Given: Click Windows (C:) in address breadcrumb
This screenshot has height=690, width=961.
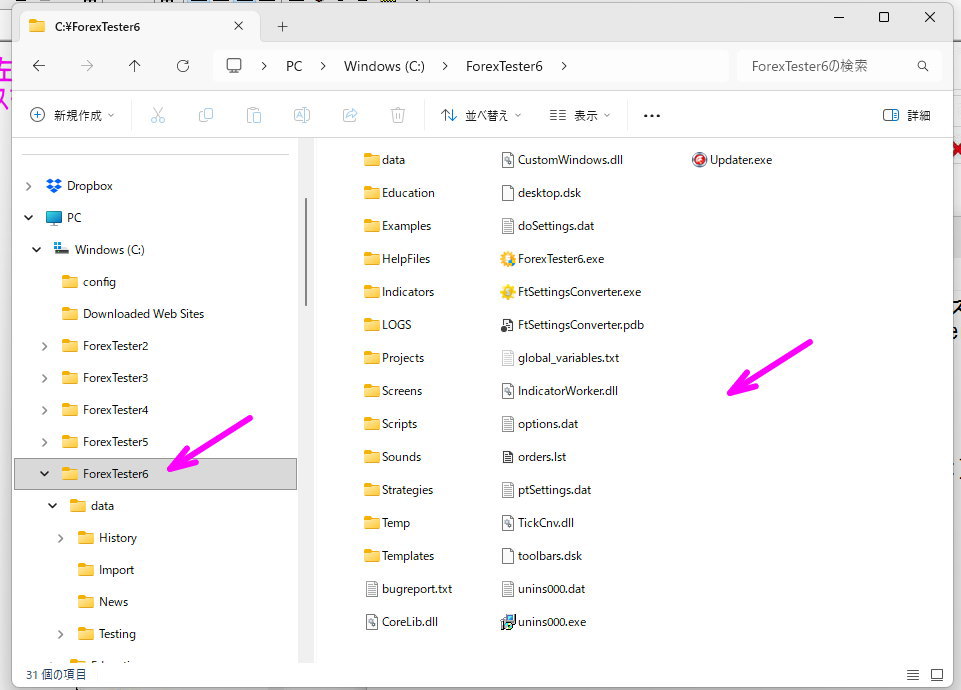Looking at the screenshot, I should point(384,66).
